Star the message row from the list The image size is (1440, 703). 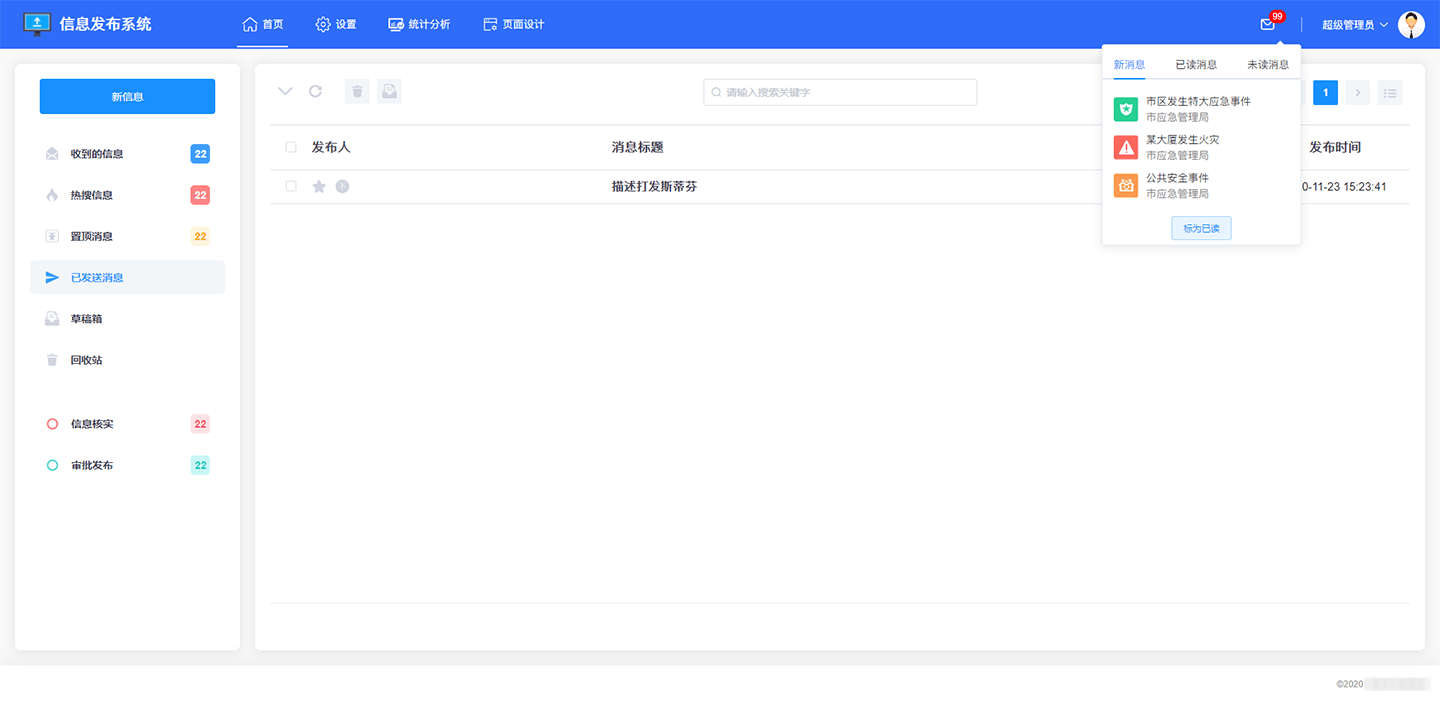click(x=319, y=186)
